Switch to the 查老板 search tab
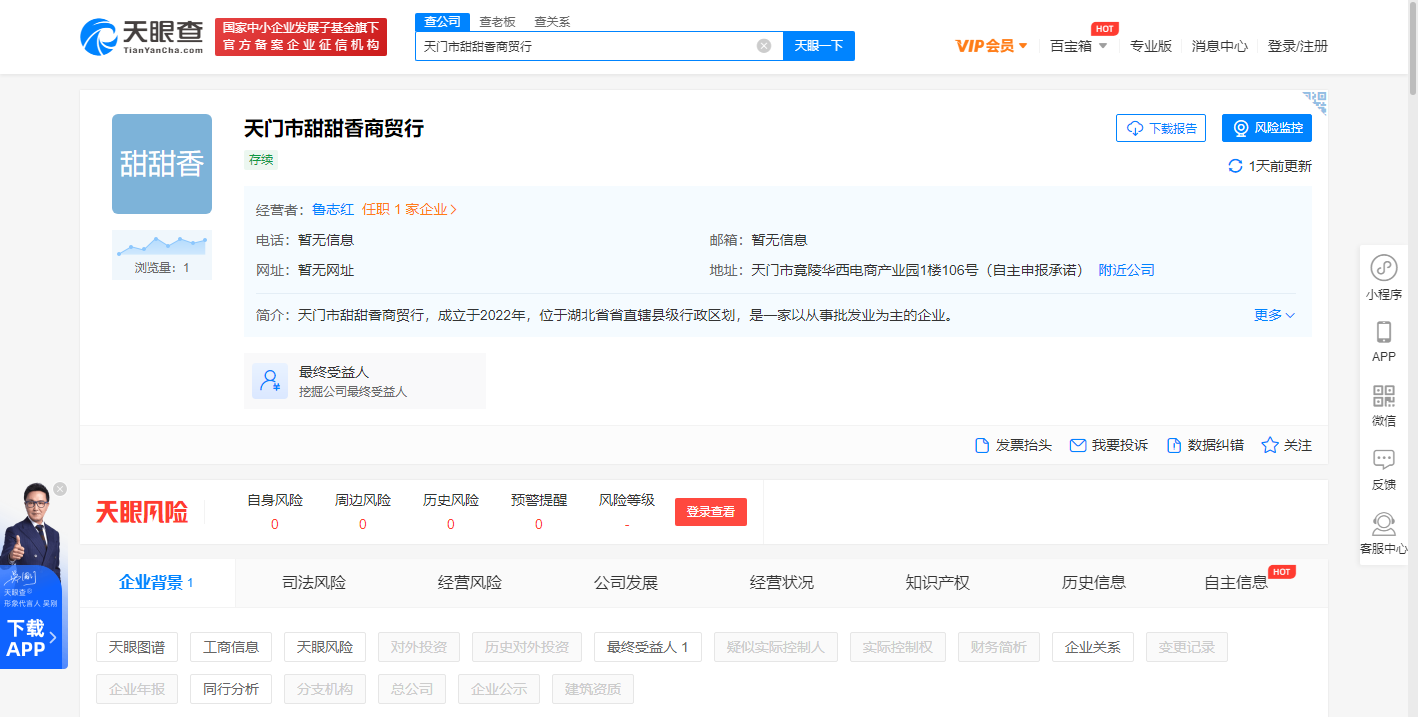Viewport: 1418px width, 717px height. click(x=497, y=22)
